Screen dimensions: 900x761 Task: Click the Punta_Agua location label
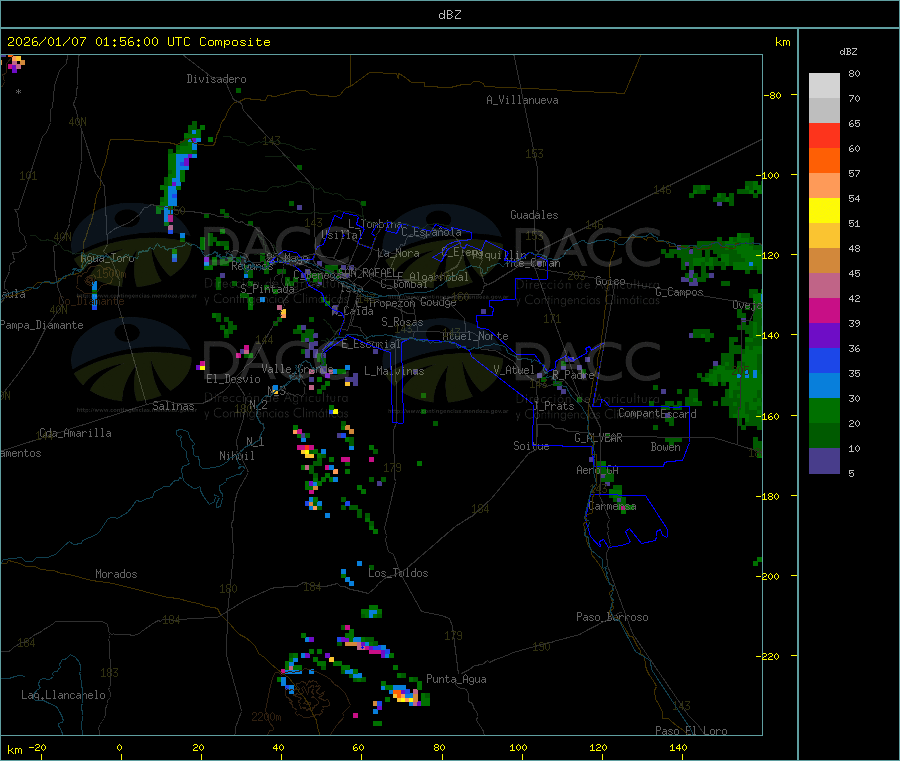pyautogui.click(x=456, y=679)
